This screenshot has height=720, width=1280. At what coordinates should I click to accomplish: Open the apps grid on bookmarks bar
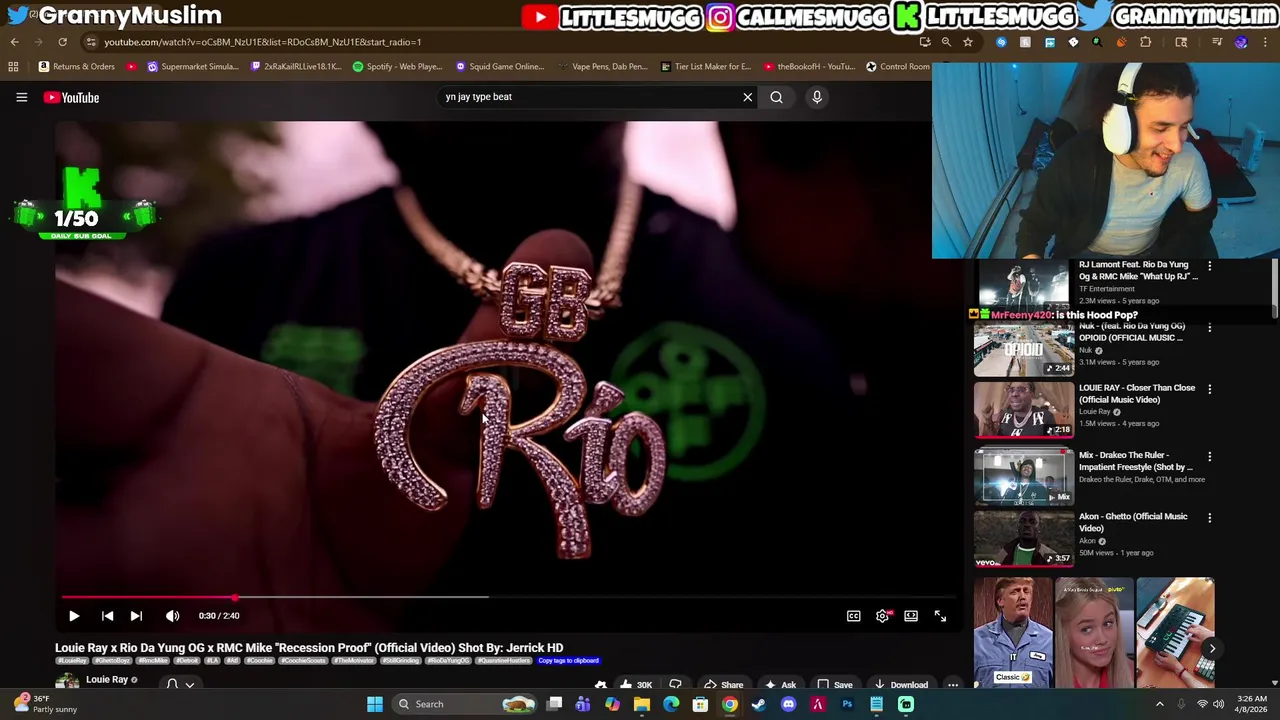click(13, 67)
